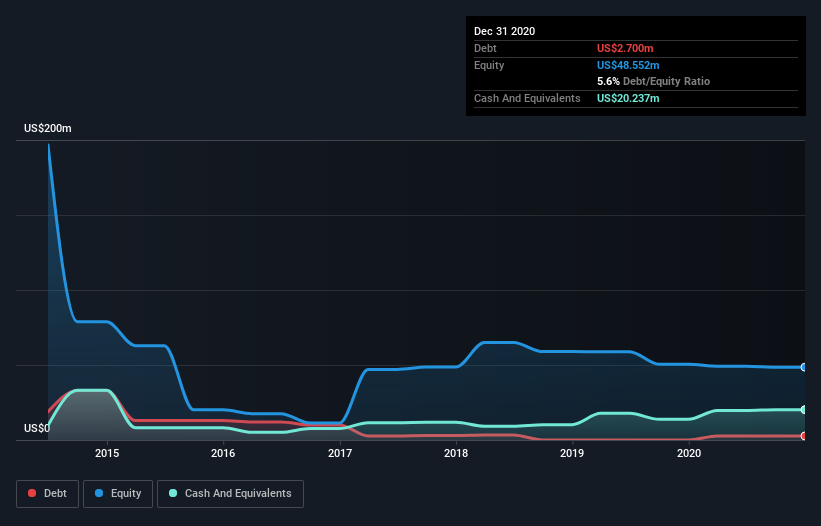Click the red Debt legend dot
Image resolution: width=821 pixels, height=526 pixels.
[32, 493]
